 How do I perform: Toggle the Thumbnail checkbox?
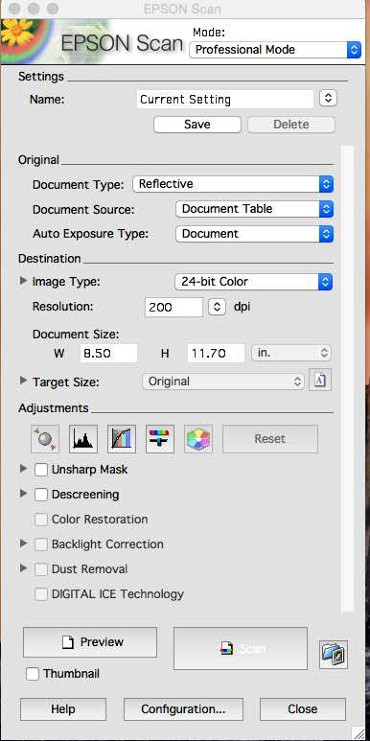point(32,673)
